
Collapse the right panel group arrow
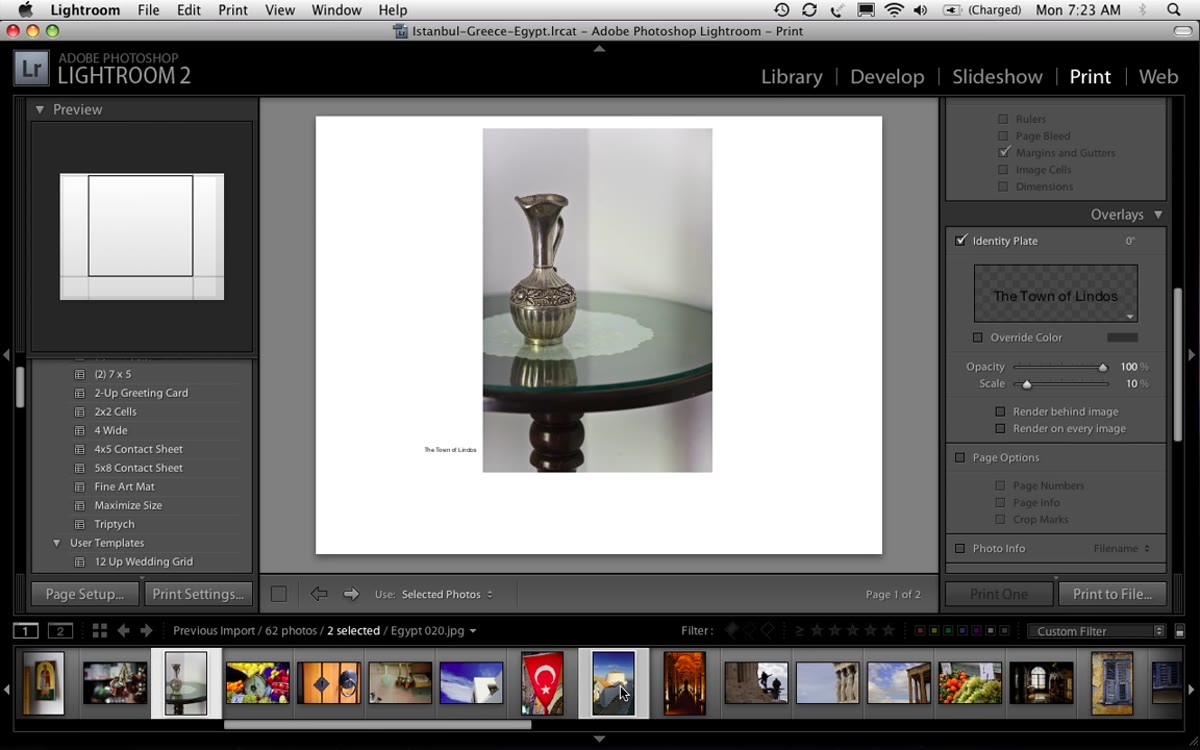pyautogui.click(x=1192, y=355)
